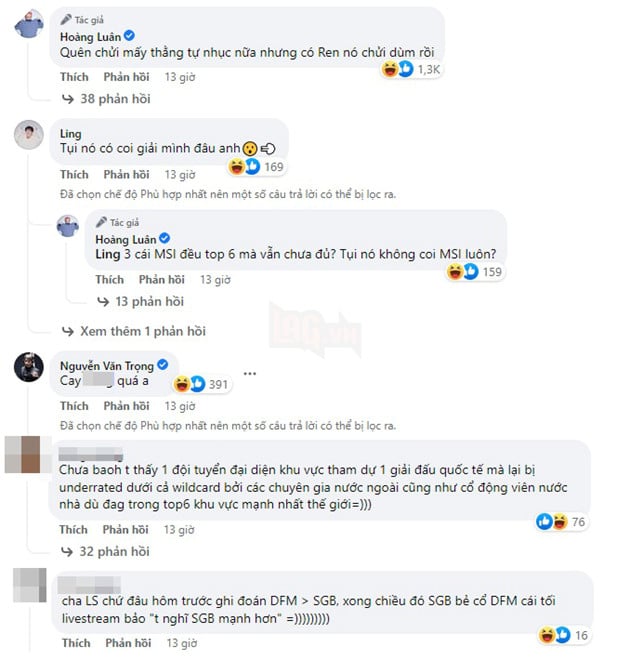Reply to Hoàng Luân's top comment via Phản hồi
The width and height of the screenshot is (630, 660).
(x=126, y=77)
